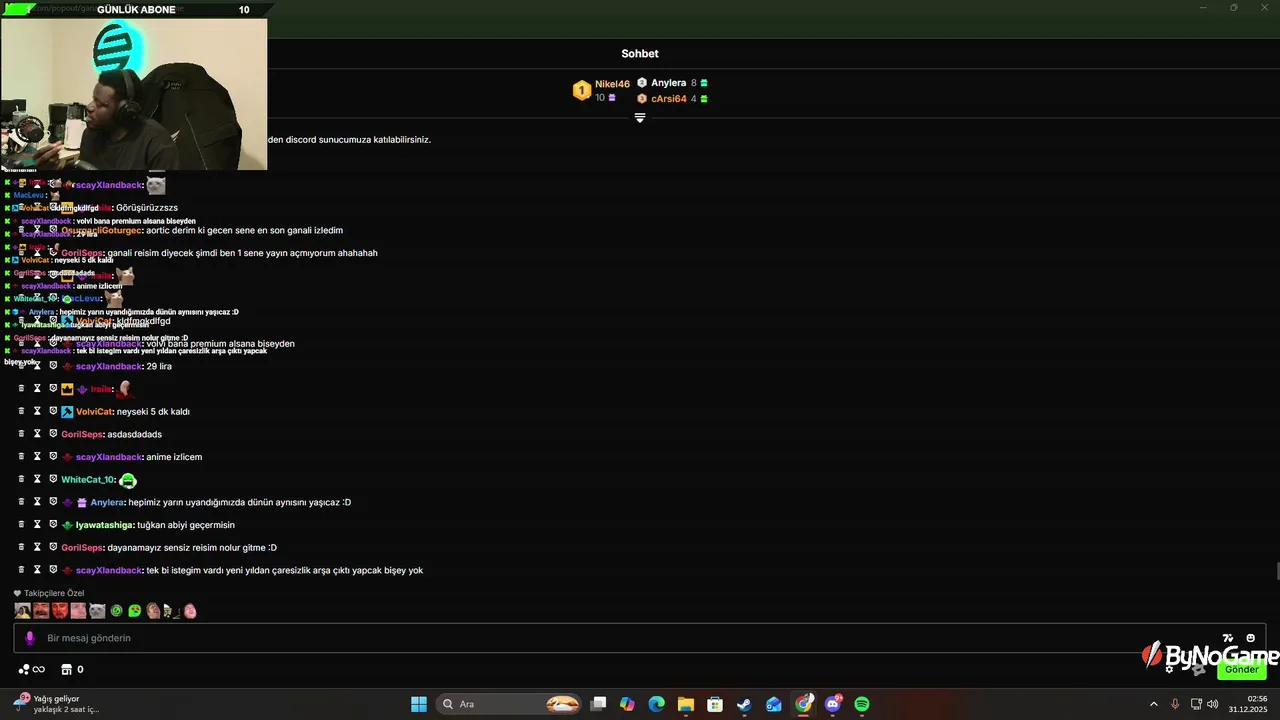Insert the pink egg emote
The image size is (1280, 720).
tap(190, 611)
